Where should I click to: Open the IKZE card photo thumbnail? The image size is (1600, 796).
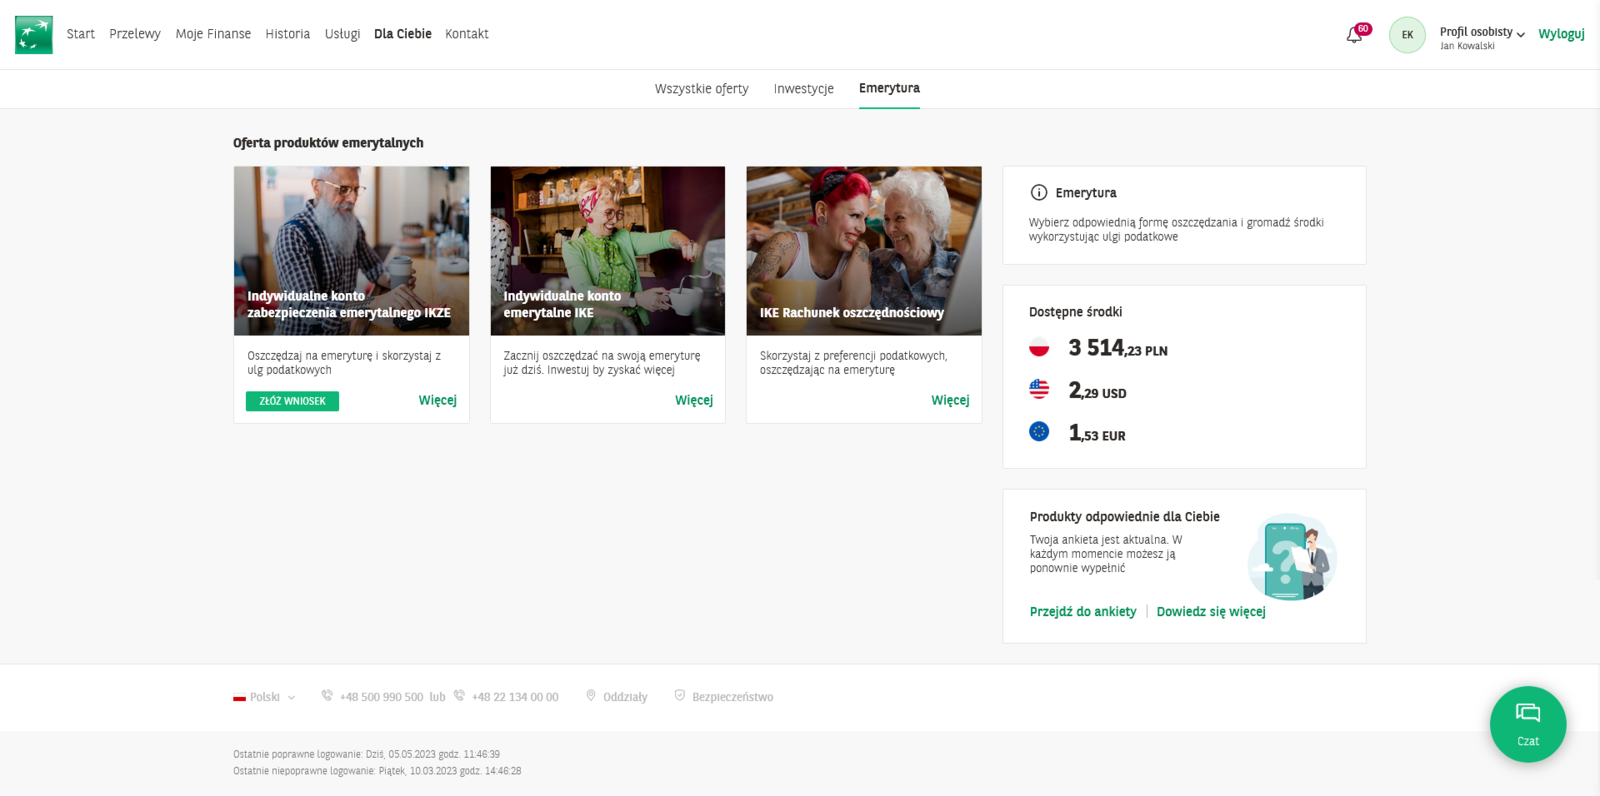tap(351, 251)
